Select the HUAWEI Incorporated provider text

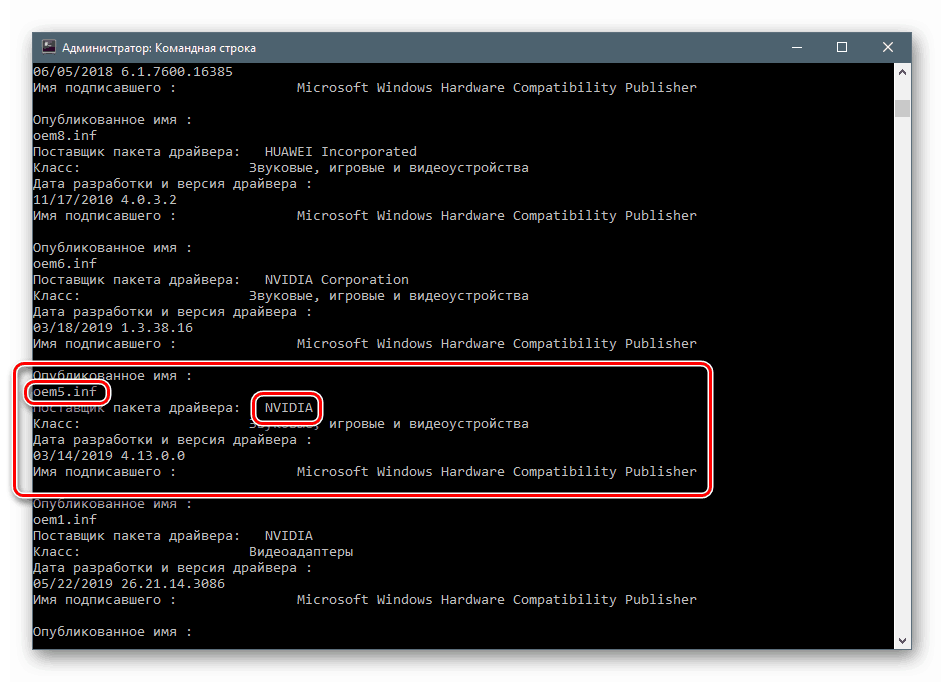coord(340,151)
